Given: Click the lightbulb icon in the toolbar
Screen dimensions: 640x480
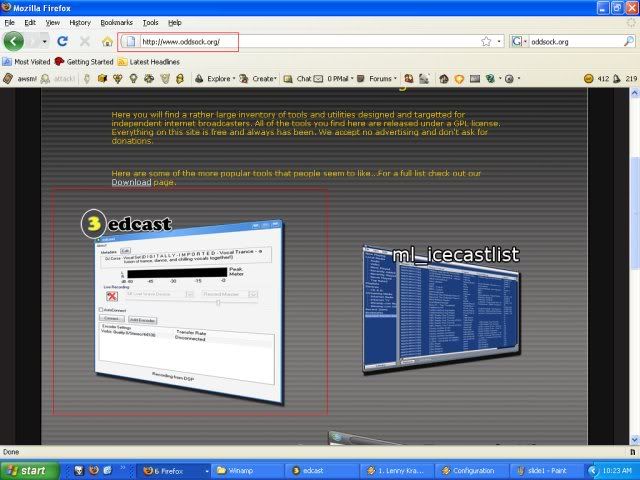Looking at the screenshot, I should 133,78.
